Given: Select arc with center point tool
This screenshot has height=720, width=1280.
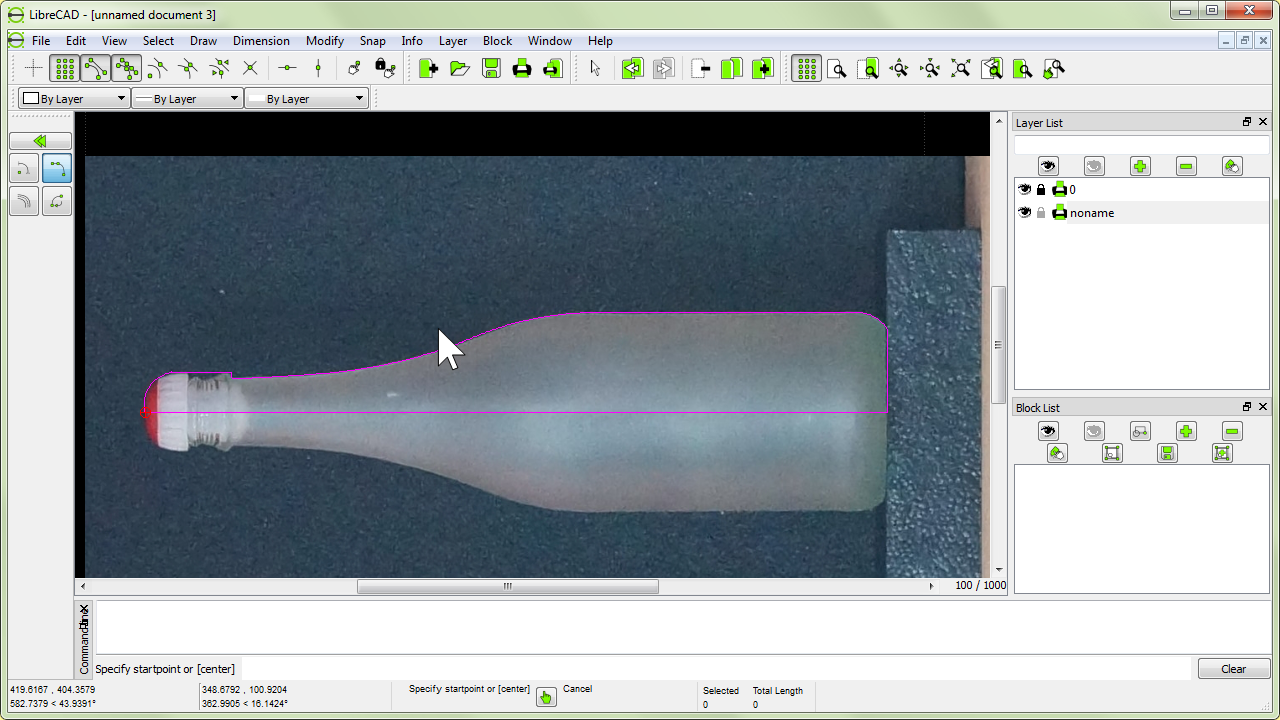Looking at the screenshot, I should point(24,168).
